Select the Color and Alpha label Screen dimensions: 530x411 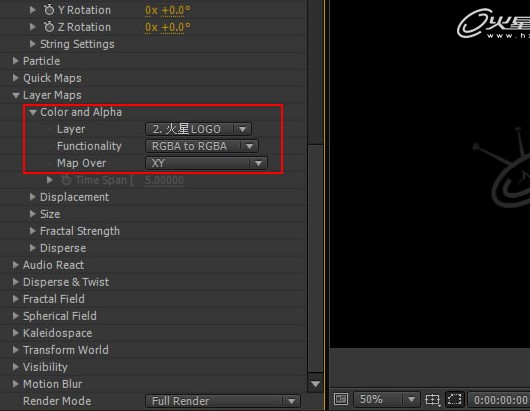(x=81, y=112)
